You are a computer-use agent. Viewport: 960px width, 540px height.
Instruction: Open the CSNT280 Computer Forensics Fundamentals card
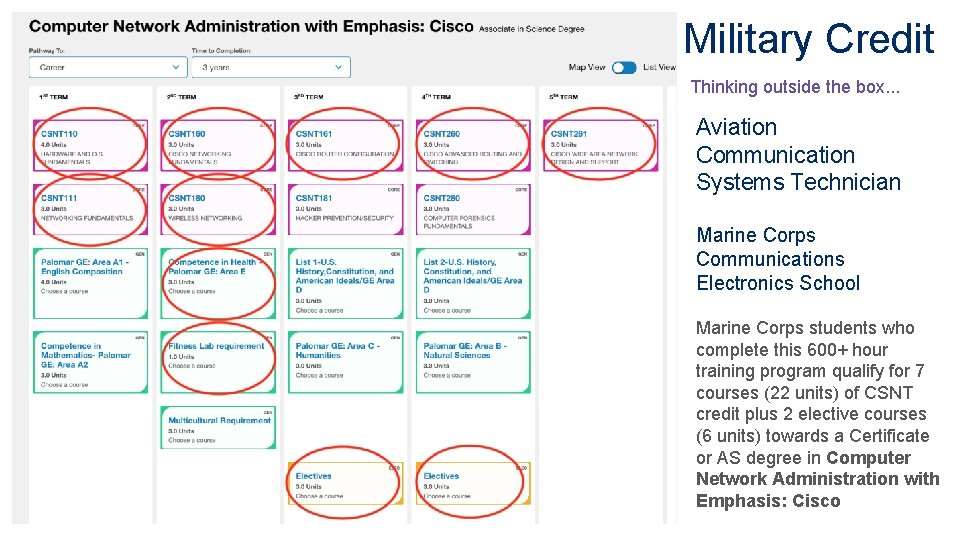click(473, 209)
